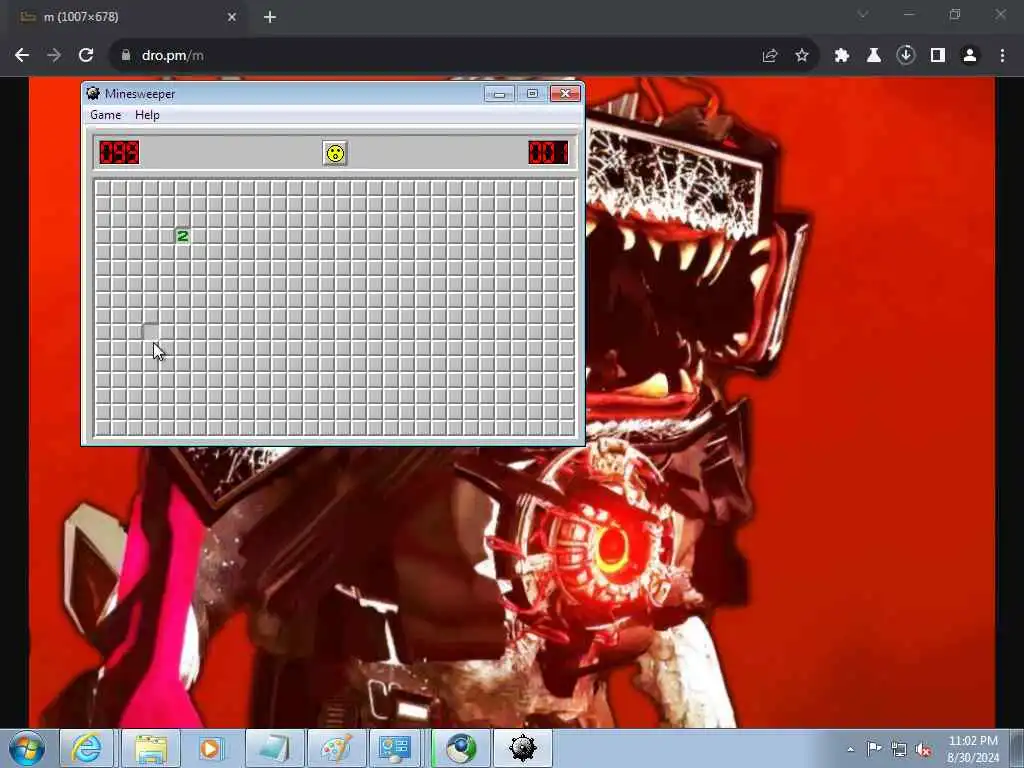Click the muted volume tray icon
The width and height of the screenshot is (1024, 768).
923,750
